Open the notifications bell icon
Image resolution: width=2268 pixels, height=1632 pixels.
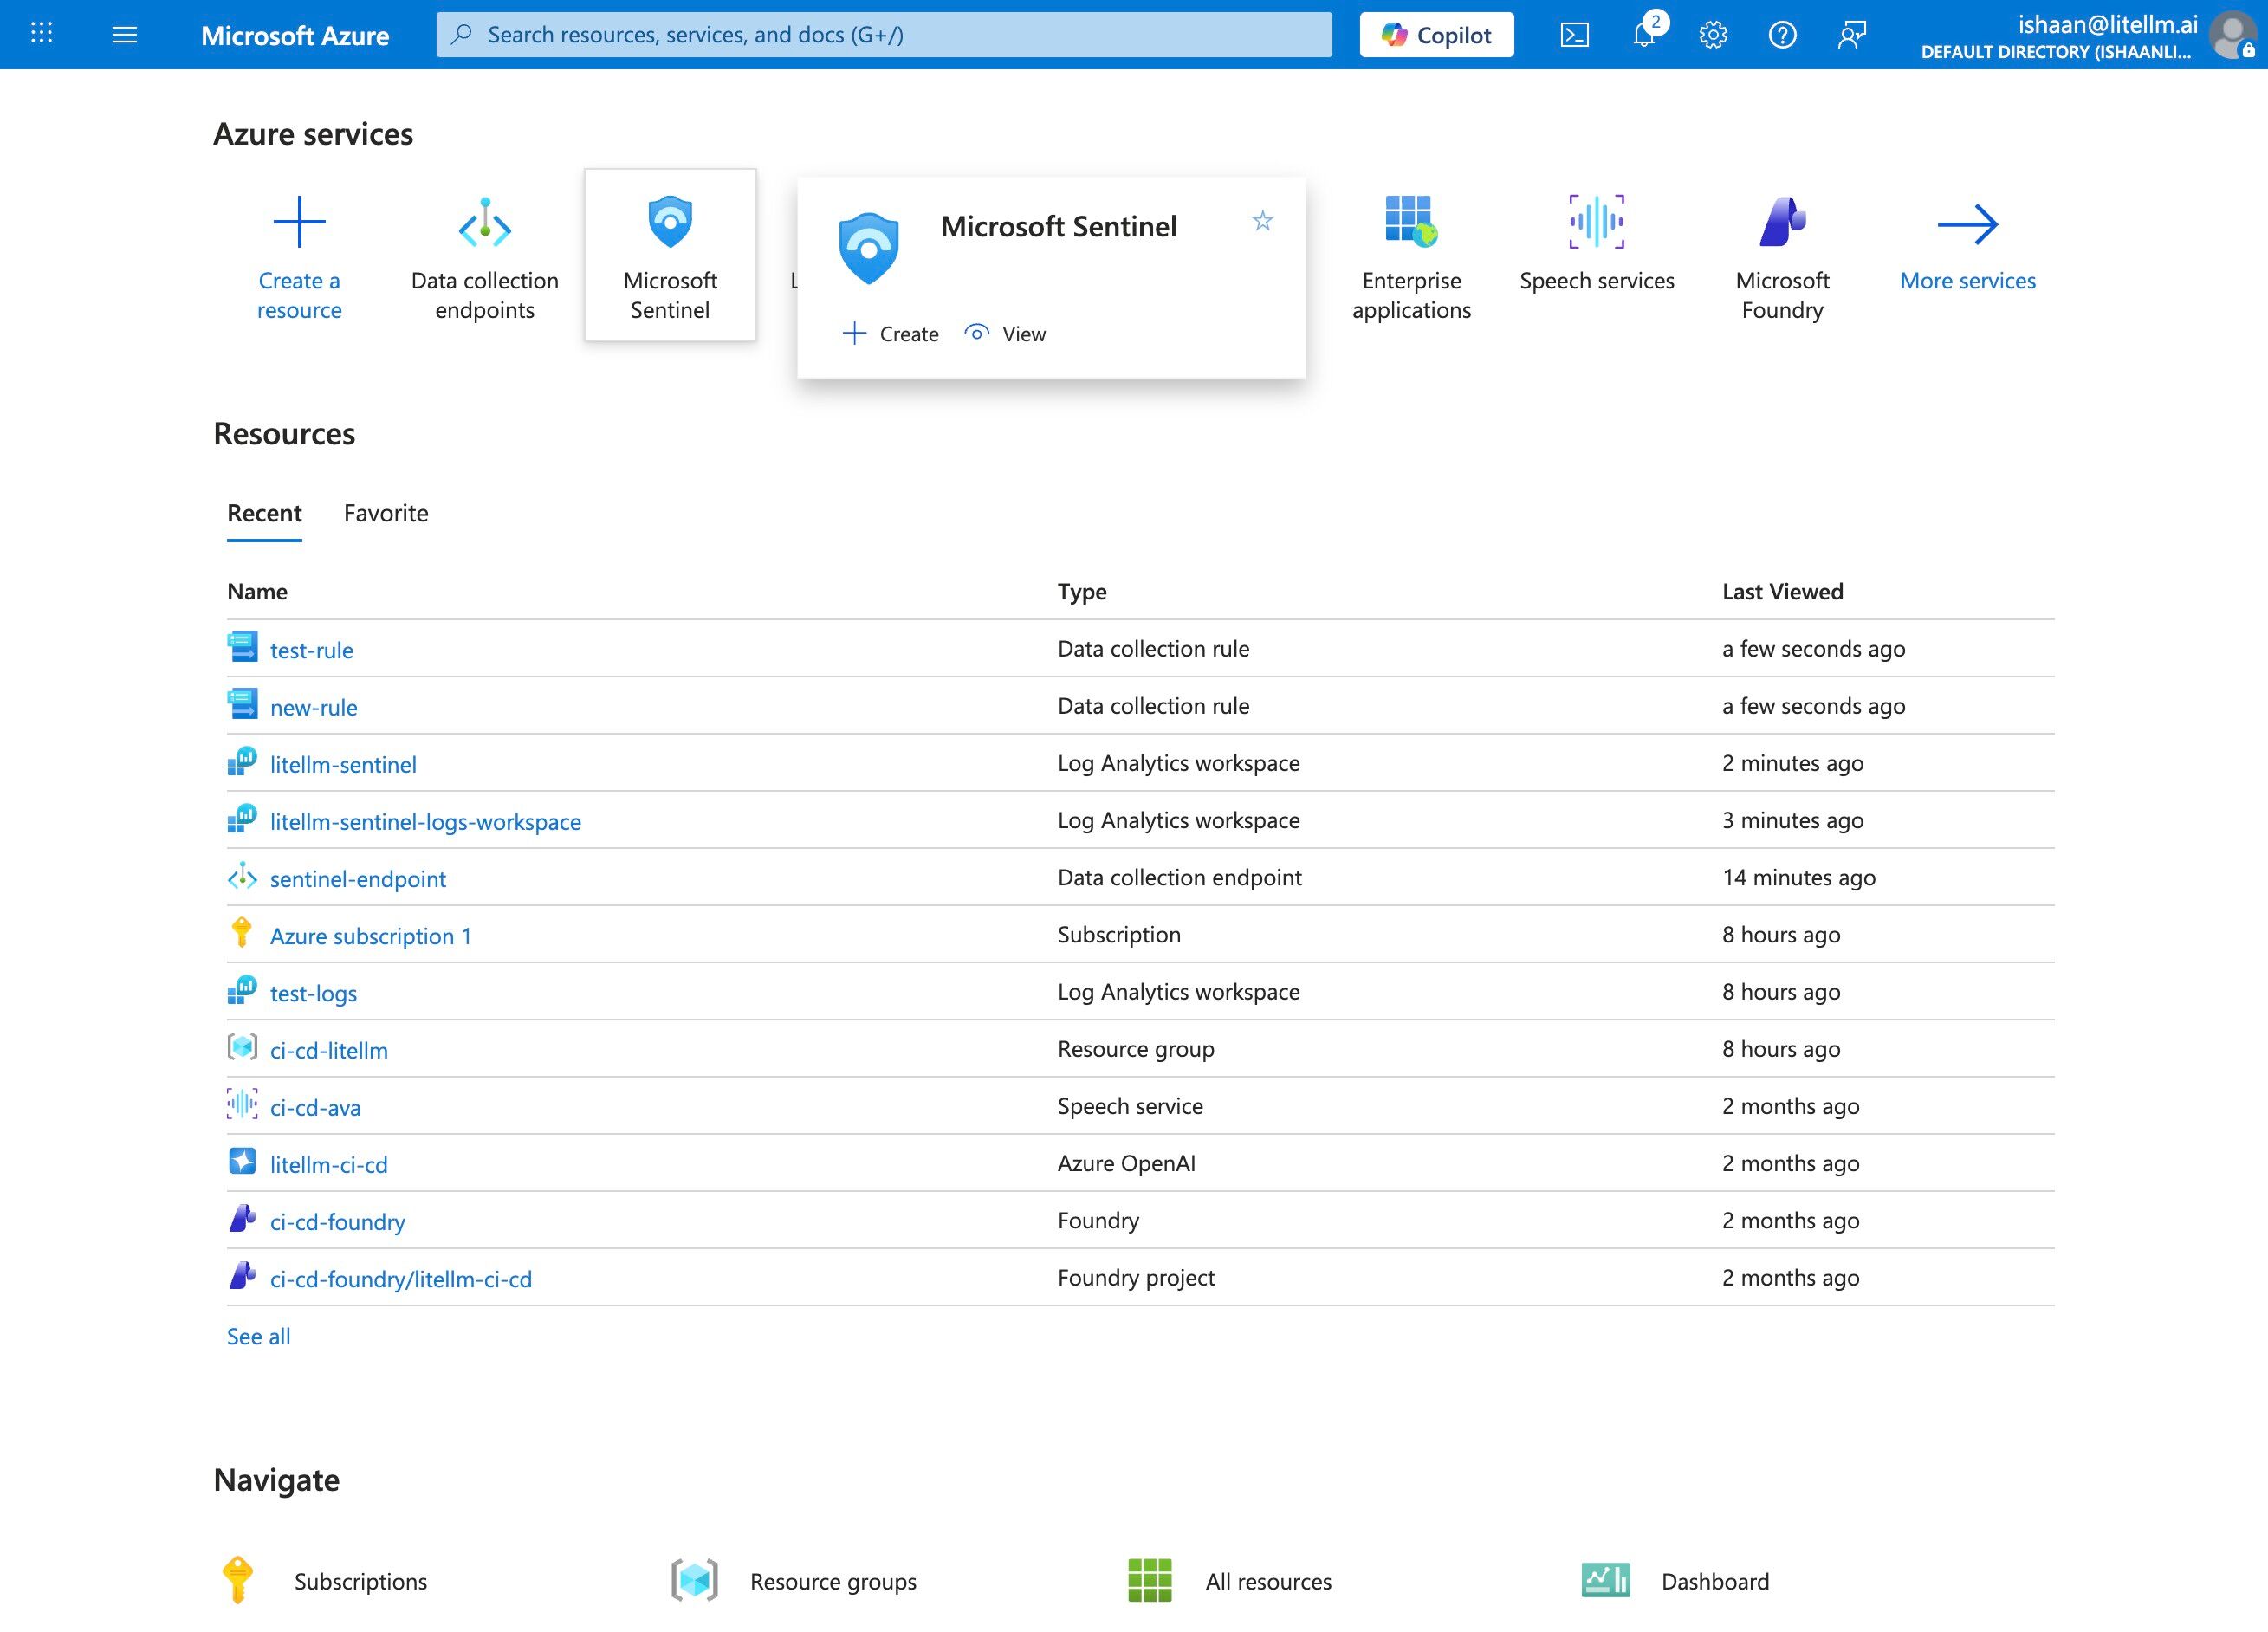[x=1645, y=35]
